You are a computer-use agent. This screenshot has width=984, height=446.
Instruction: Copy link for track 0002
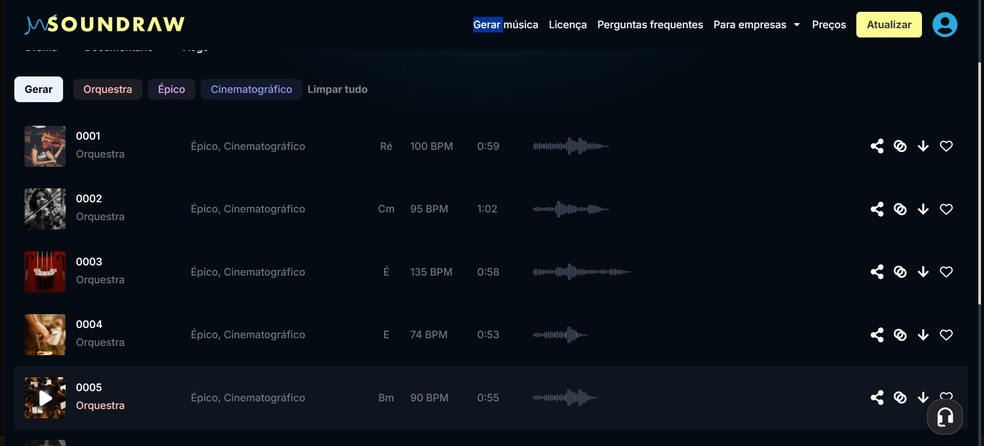[x=900, y=209]
